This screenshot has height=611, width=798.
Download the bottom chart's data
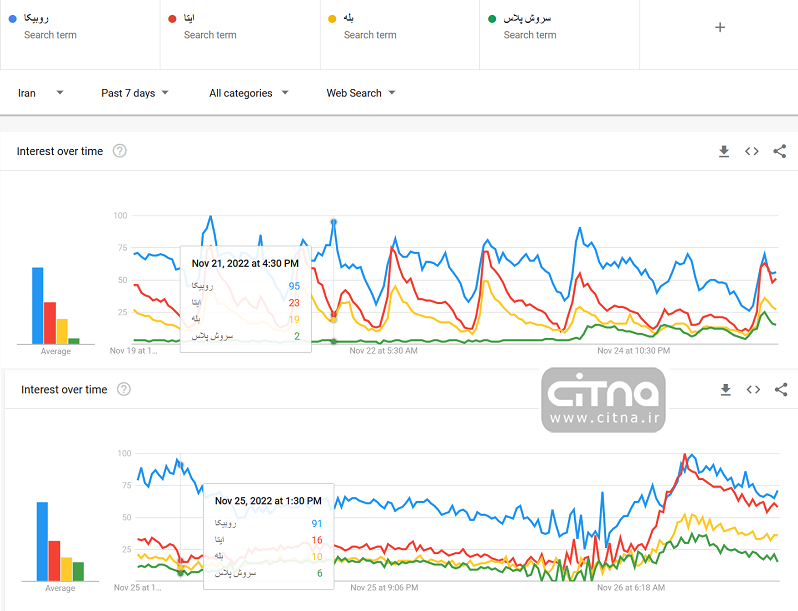pyautogui.click(x=726, y=390)
